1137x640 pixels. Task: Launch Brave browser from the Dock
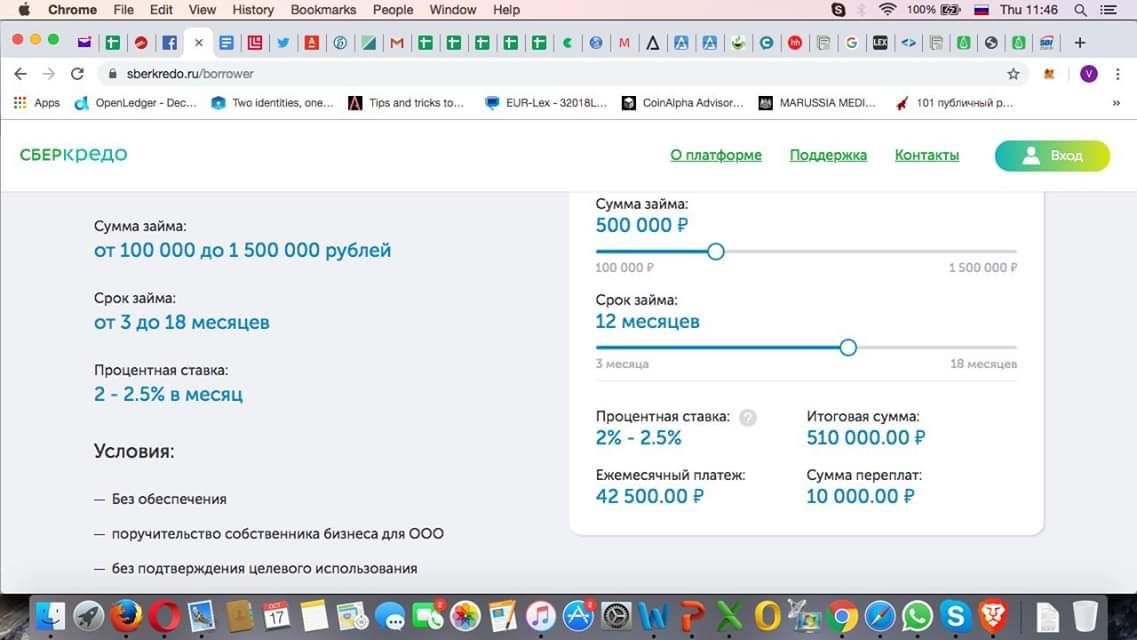993,617
